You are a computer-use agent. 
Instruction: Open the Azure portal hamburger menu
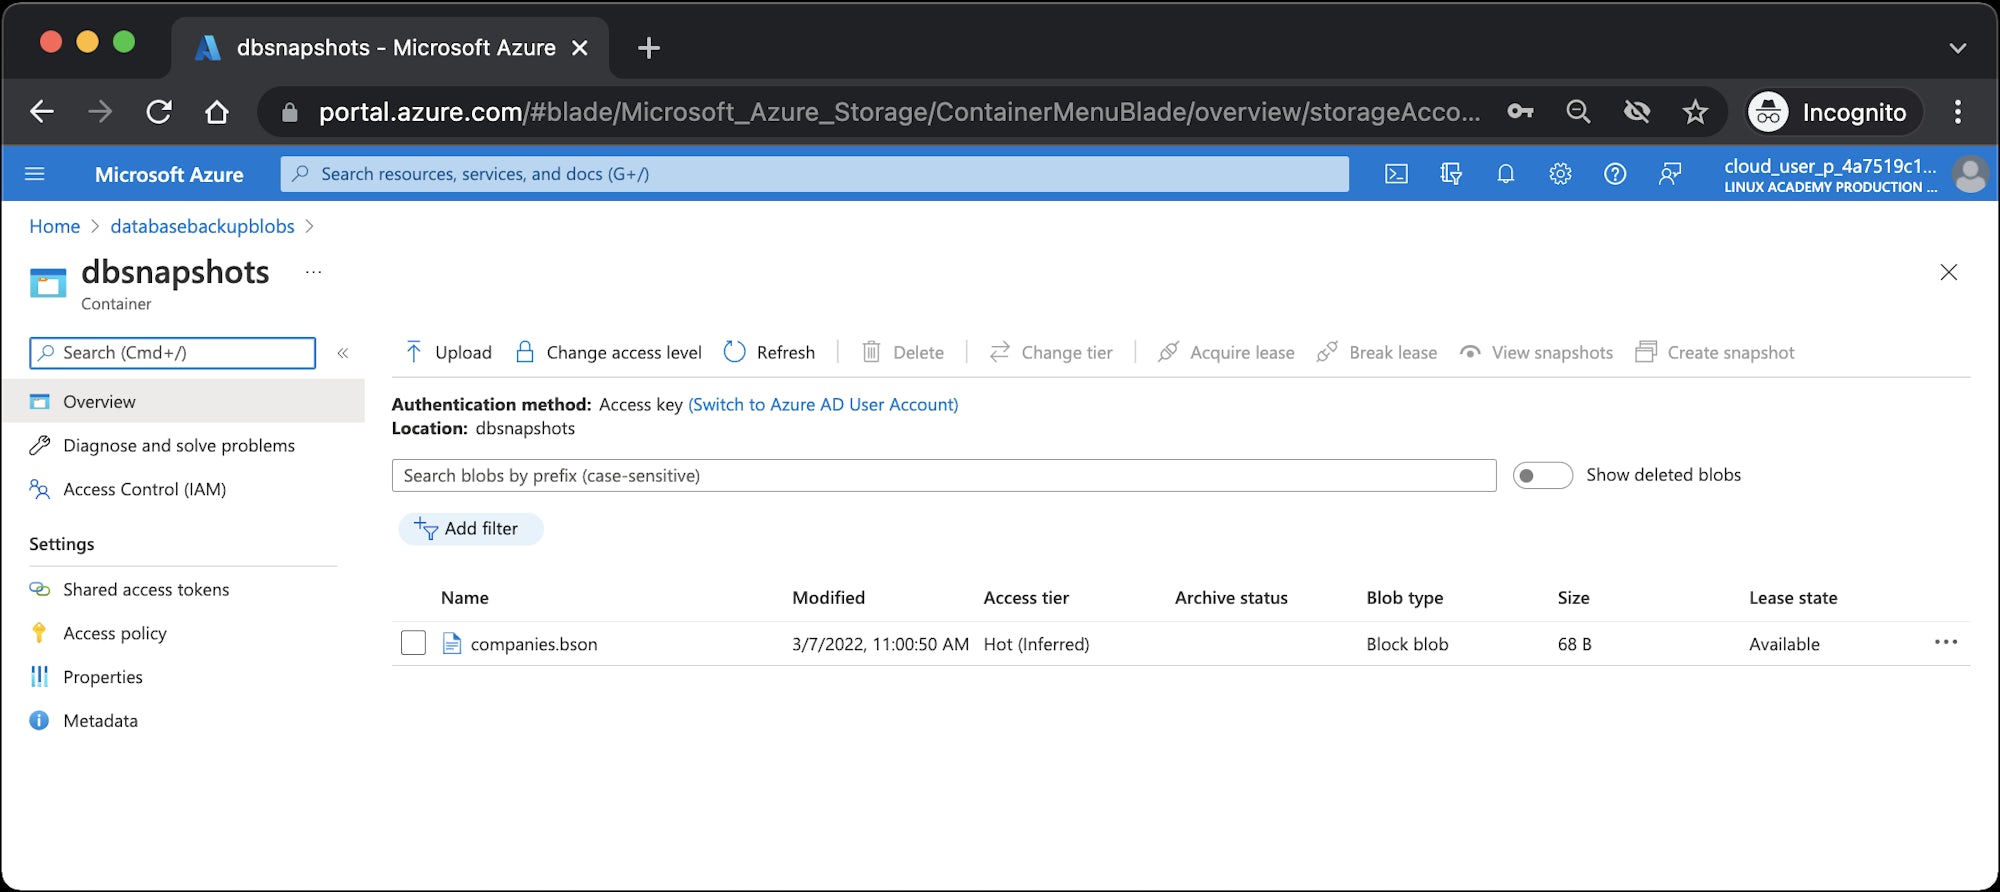[x=35, y=174]
